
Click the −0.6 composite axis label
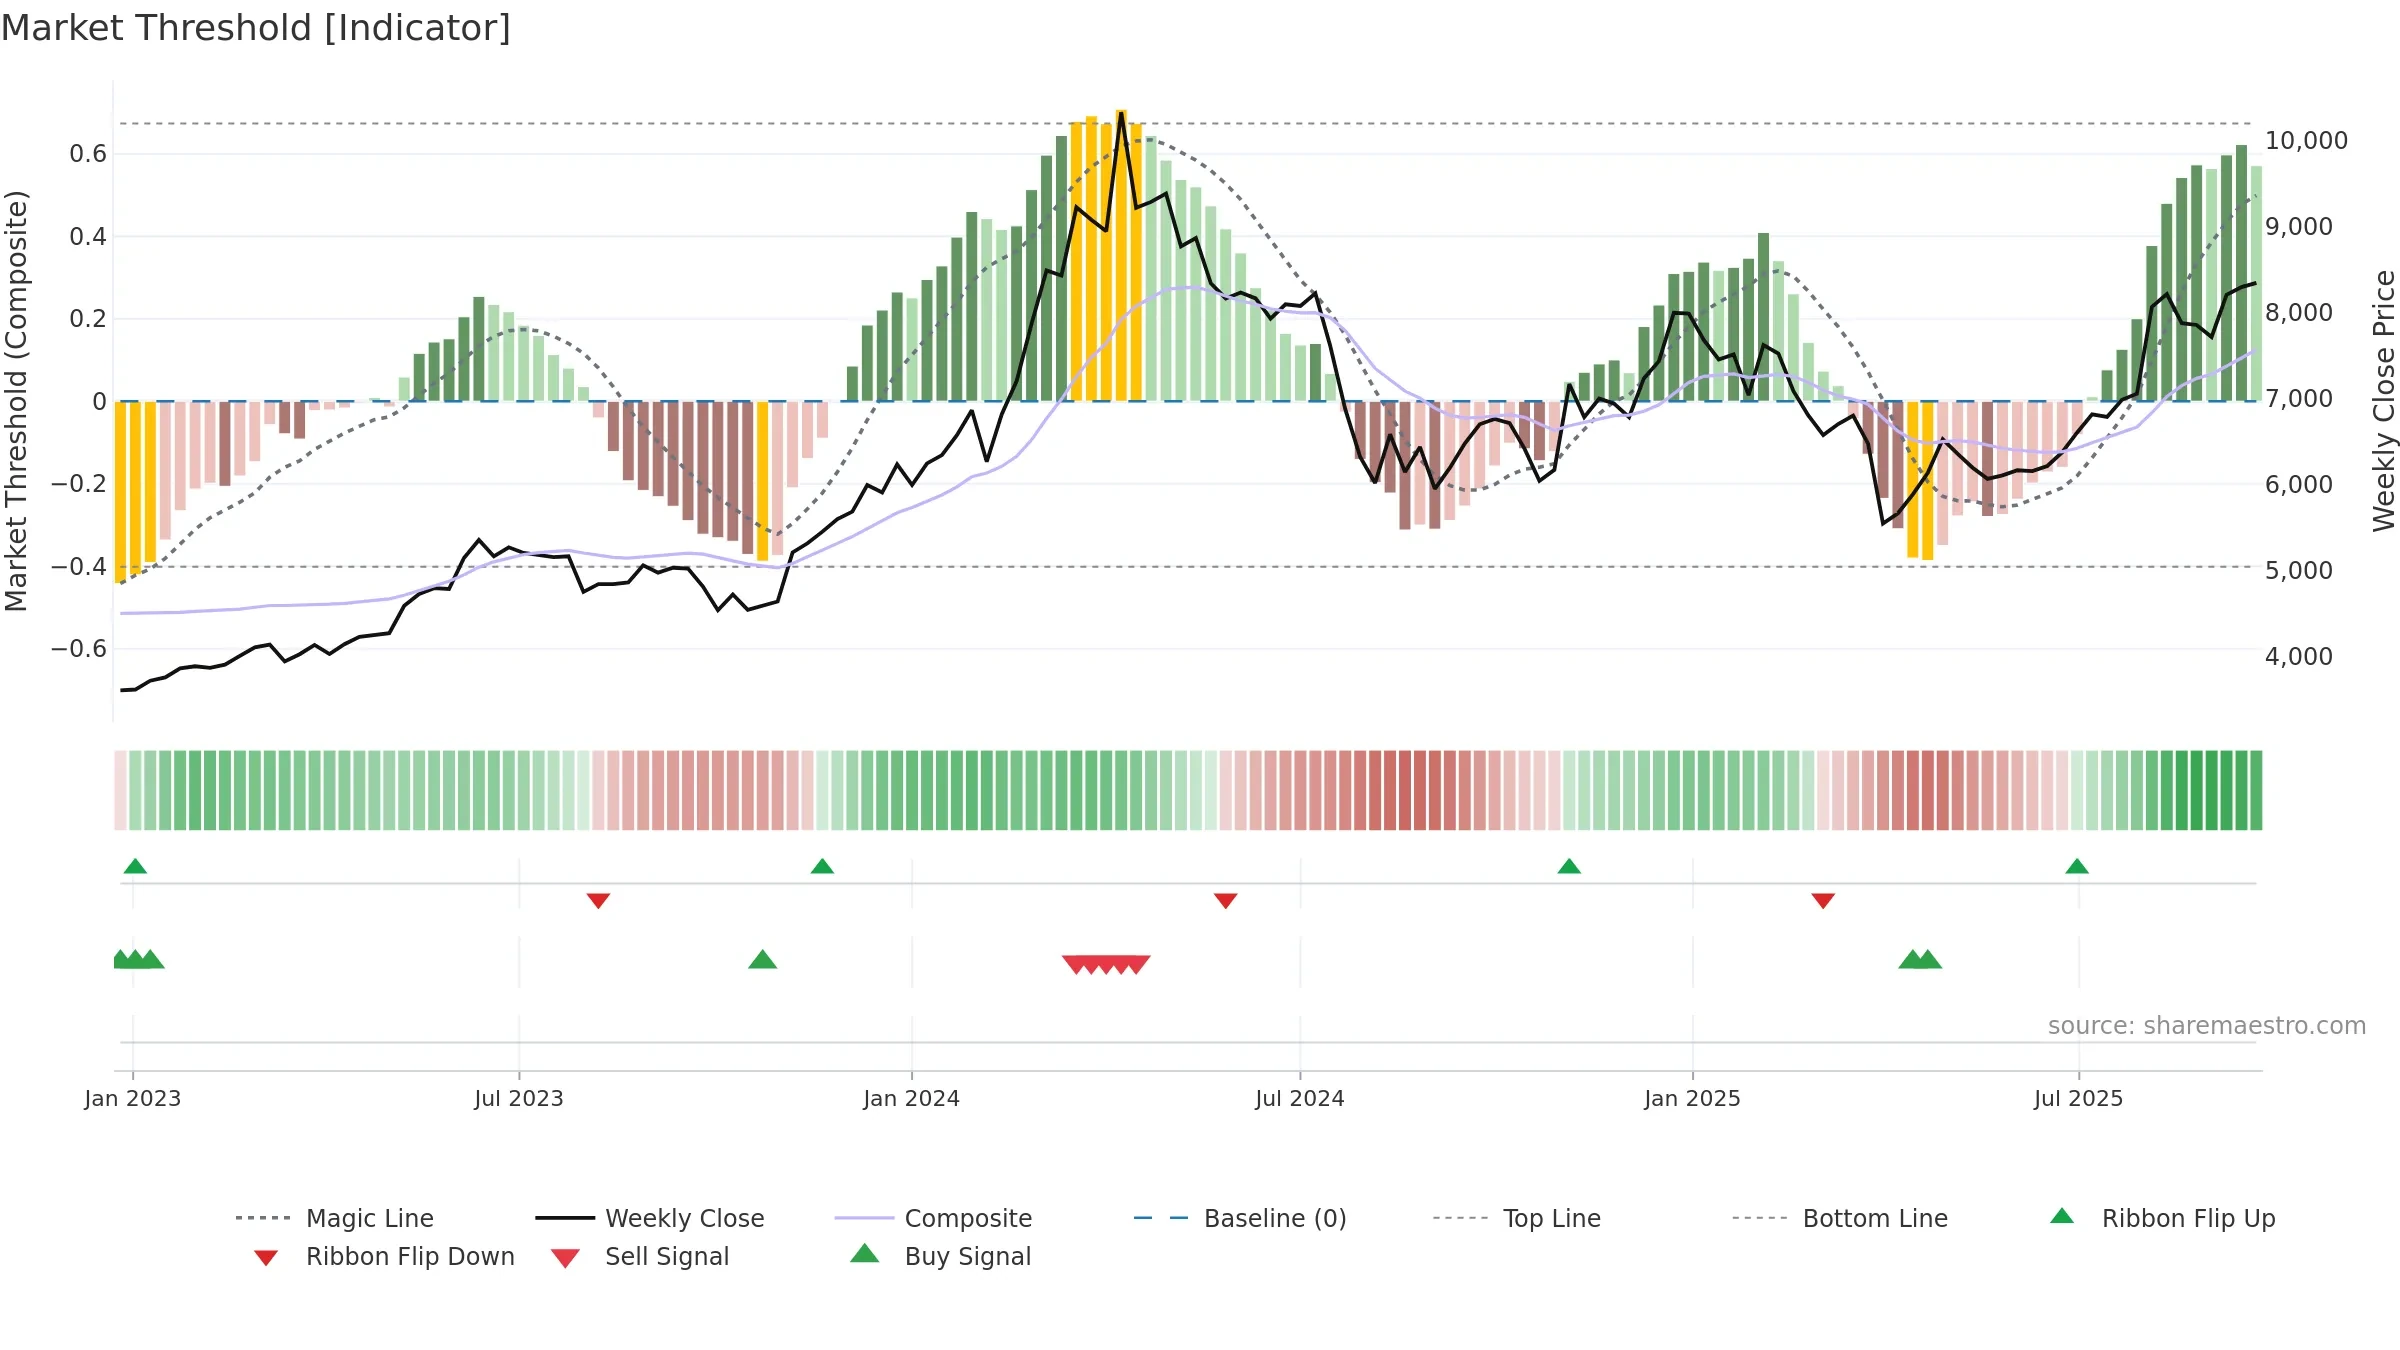pyautogui.click(x=79, y=649)
